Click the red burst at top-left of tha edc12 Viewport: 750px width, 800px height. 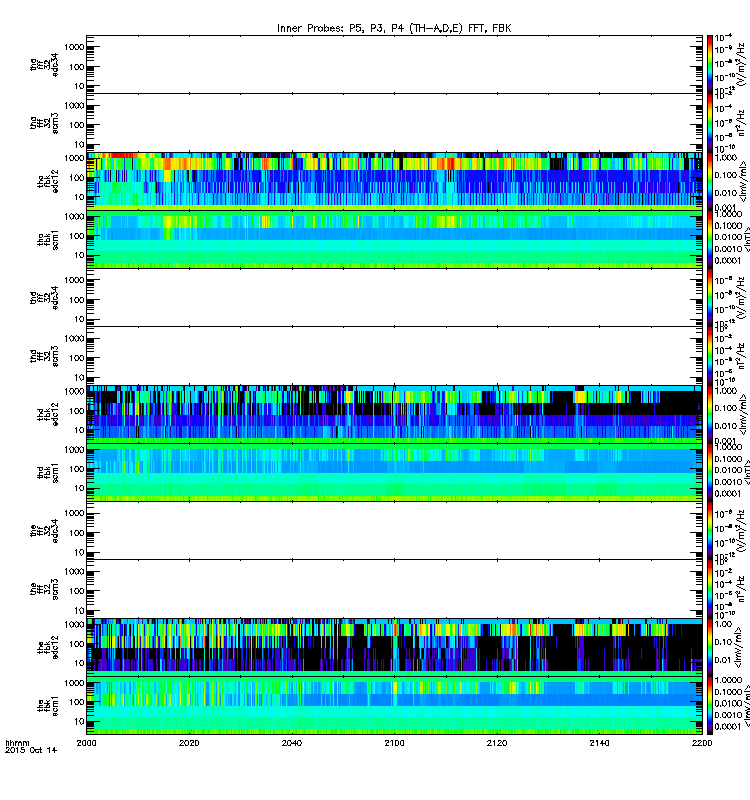coord(121,155)
